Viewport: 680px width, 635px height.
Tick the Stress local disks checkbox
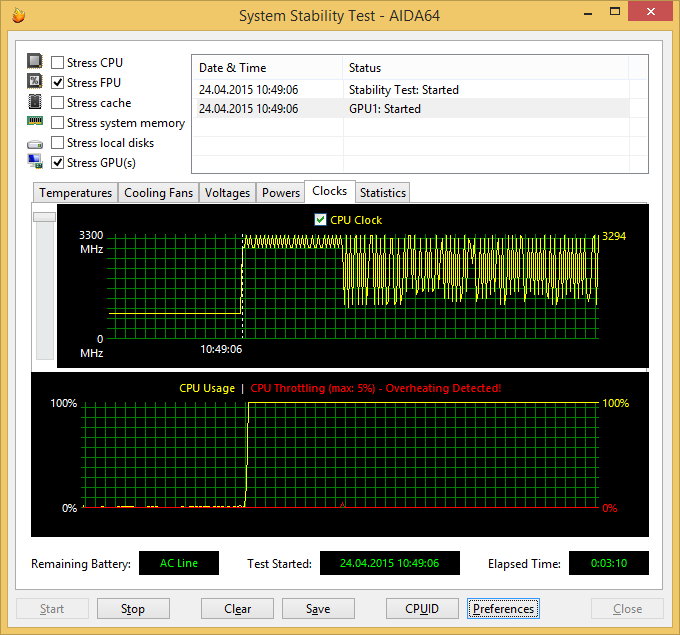[57, 143]
